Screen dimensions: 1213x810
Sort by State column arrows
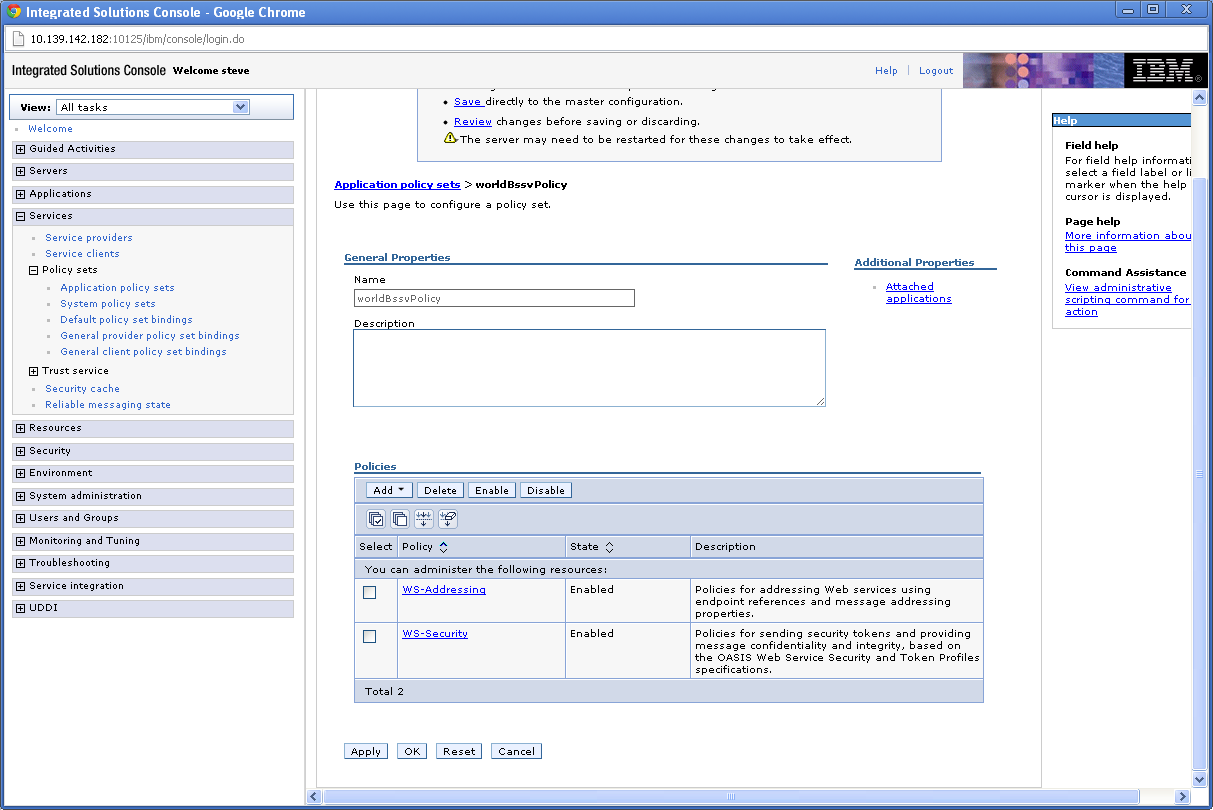pos(609,547)
